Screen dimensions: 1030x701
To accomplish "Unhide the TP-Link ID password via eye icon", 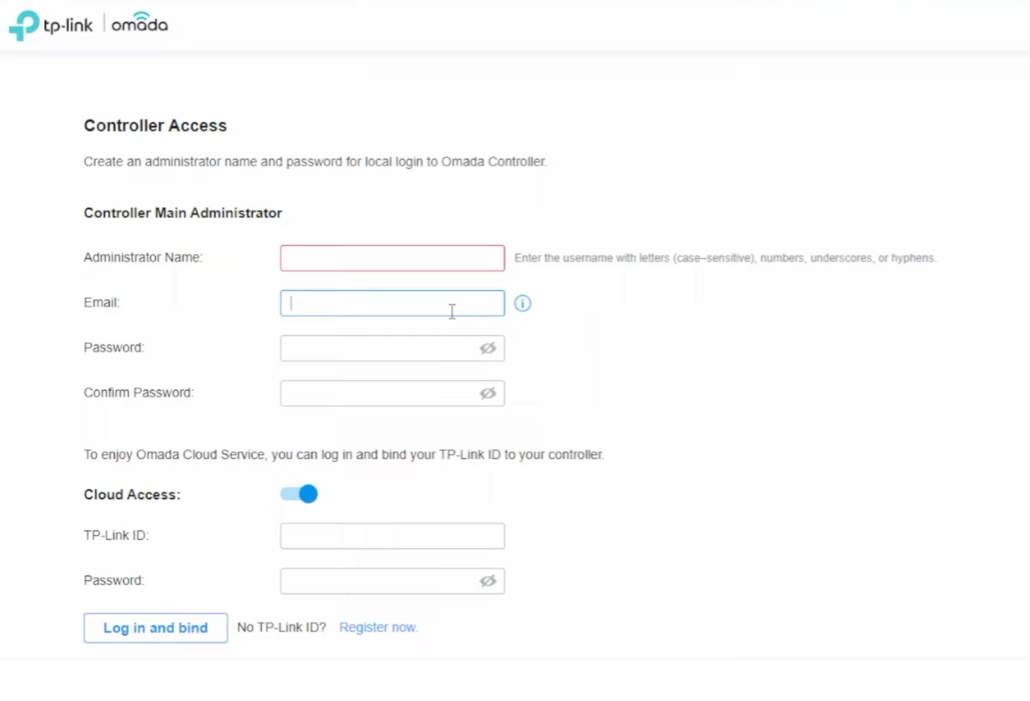I will [487, 581].
